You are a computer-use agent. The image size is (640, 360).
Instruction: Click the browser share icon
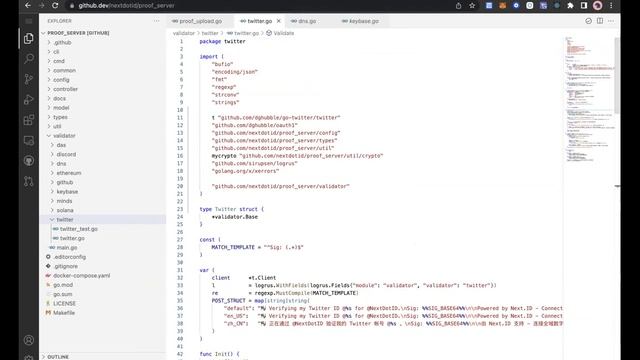(x=458, y=6)
